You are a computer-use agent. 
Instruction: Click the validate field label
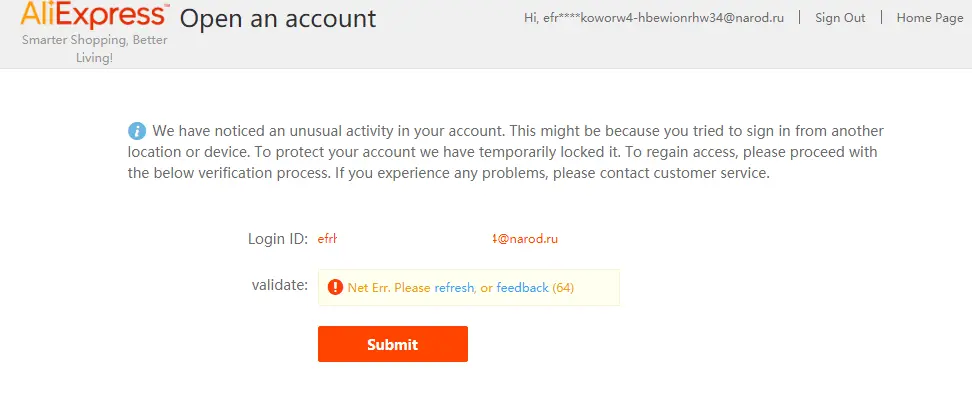click(280, 285)
